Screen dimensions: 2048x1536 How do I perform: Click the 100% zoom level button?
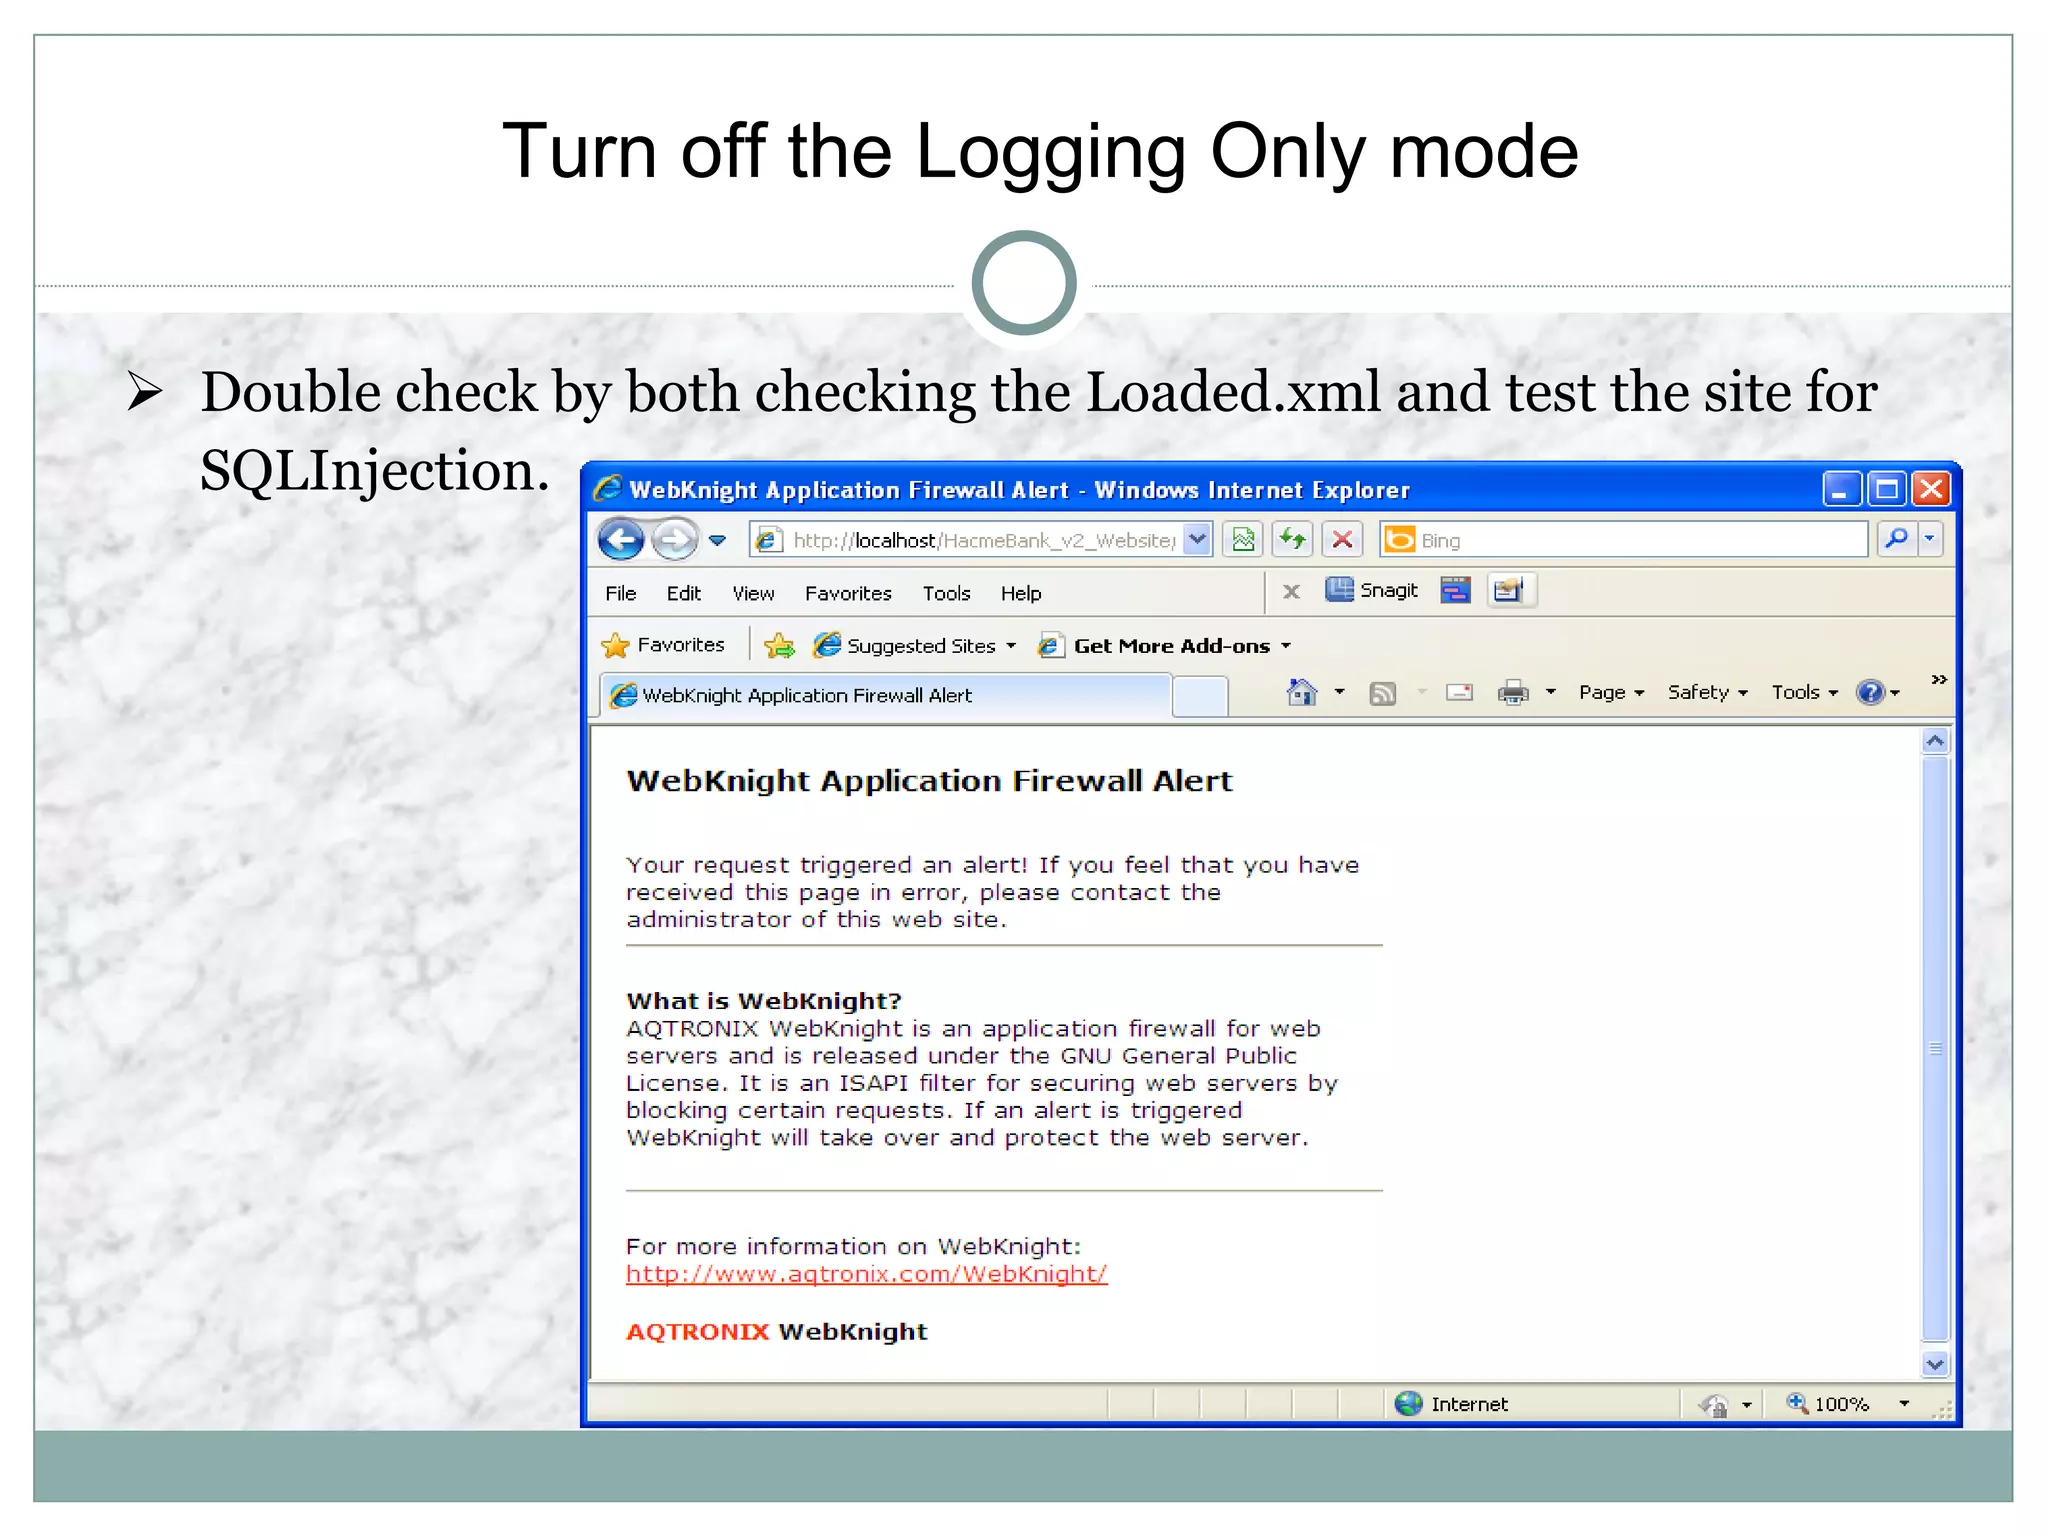click(x=1828, y=1404)
